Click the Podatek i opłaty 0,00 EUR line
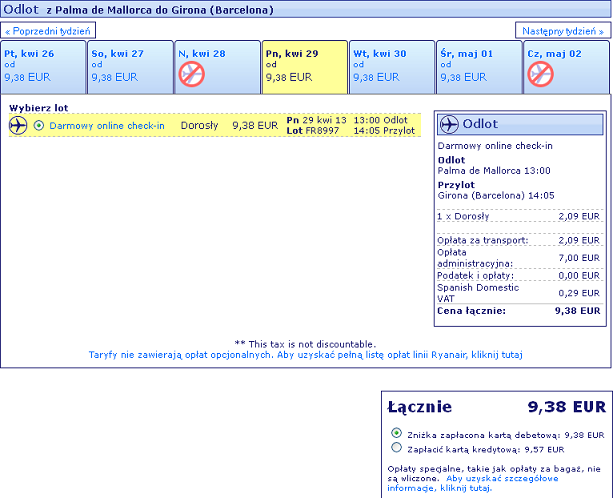Screen dimensions: 613x498 click(x=519, y=276)
